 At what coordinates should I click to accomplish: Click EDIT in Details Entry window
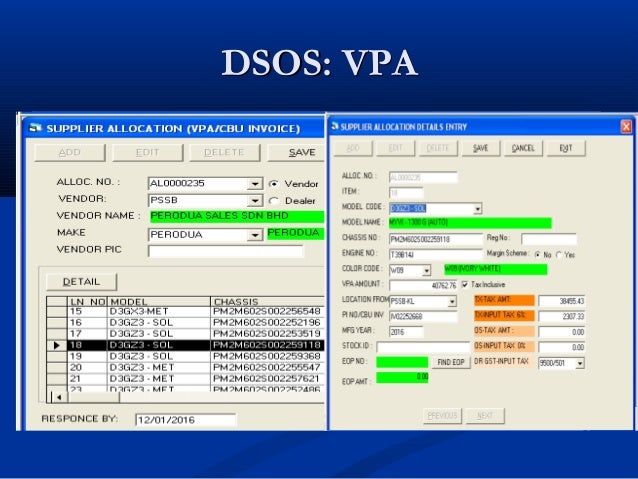395,148
